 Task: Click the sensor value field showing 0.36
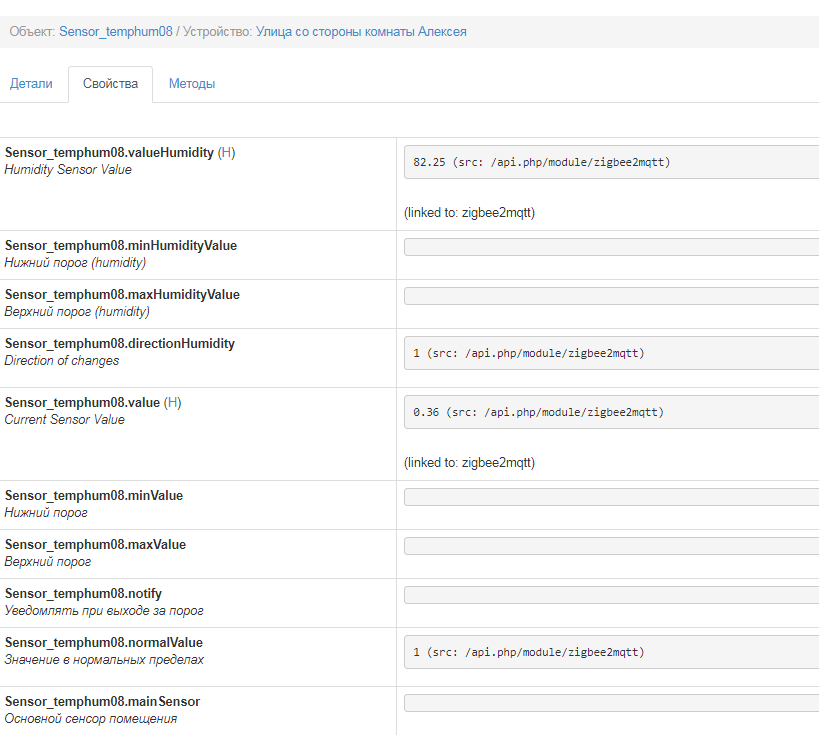click(x=610, y=412)
